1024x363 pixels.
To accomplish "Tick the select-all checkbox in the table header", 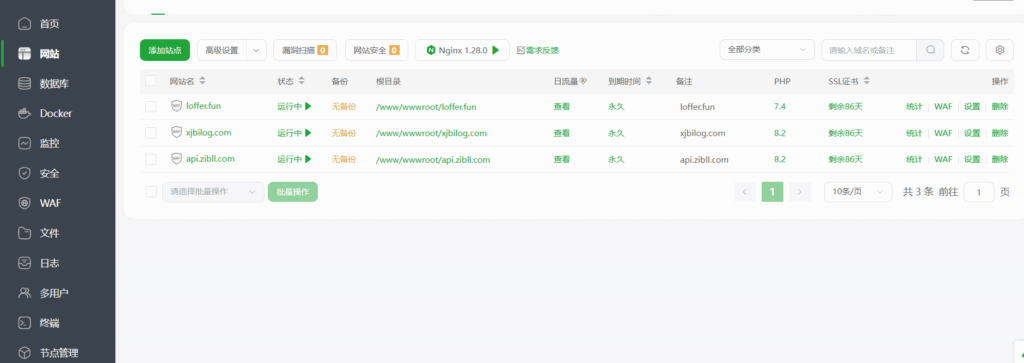I will pyautogui.click(x=151, y=81).
